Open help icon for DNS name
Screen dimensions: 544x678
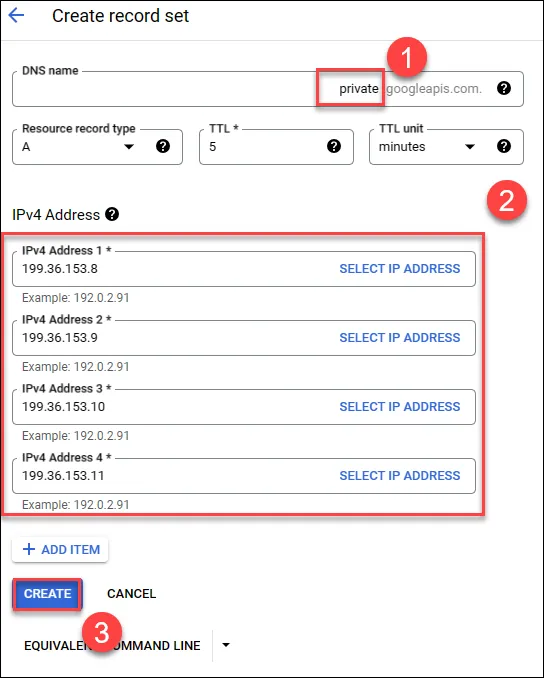pyautogui.click(x=504, y=88)
